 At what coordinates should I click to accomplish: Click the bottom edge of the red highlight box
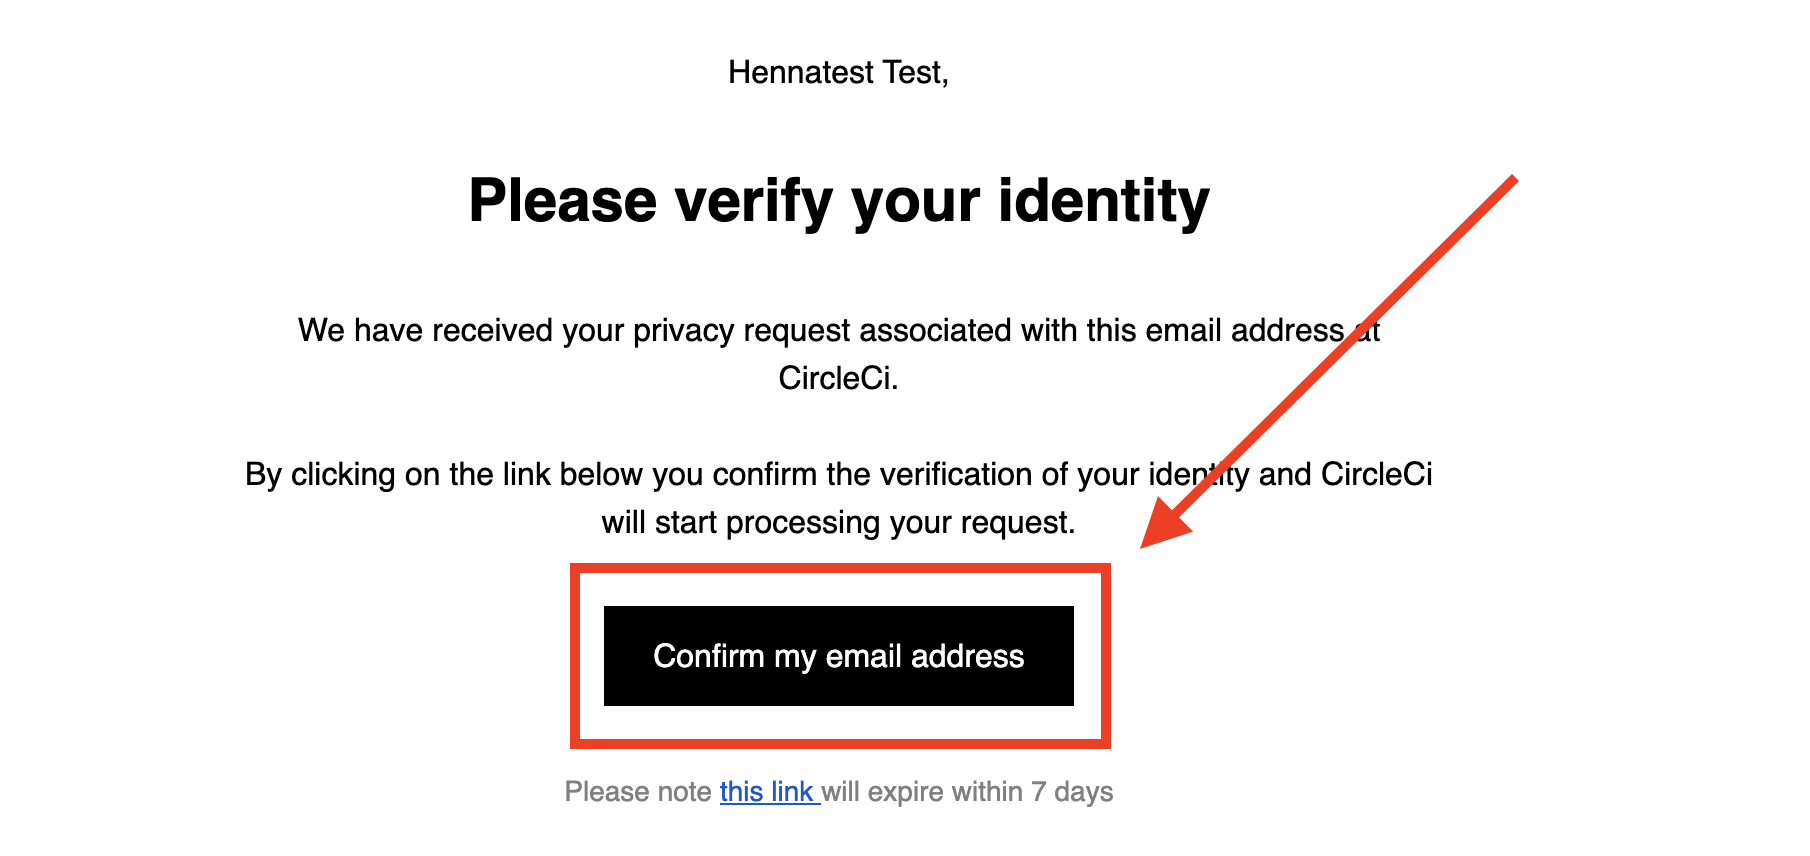(x=840, y=743)
